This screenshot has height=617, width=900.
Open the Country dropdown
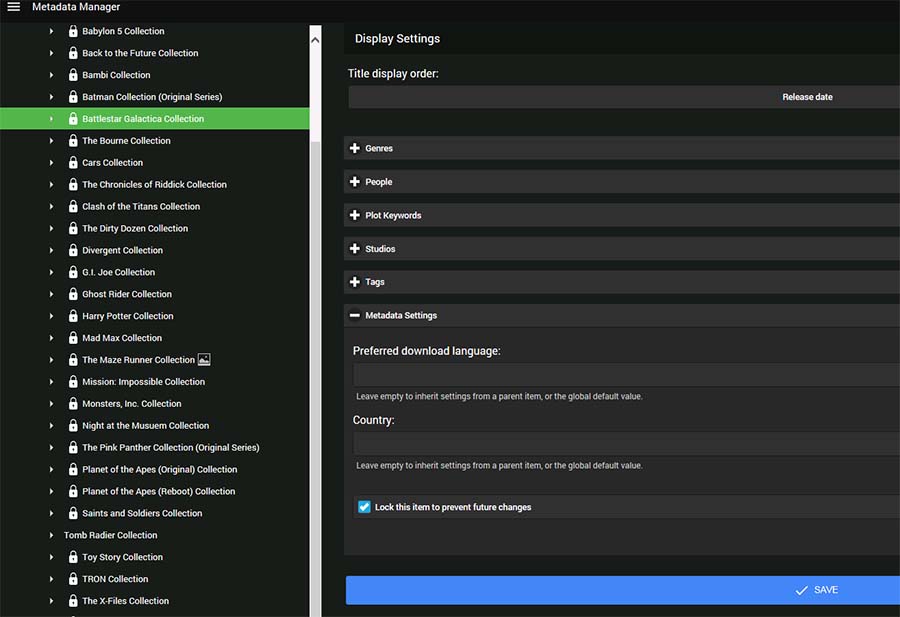[x=624, y=444]
